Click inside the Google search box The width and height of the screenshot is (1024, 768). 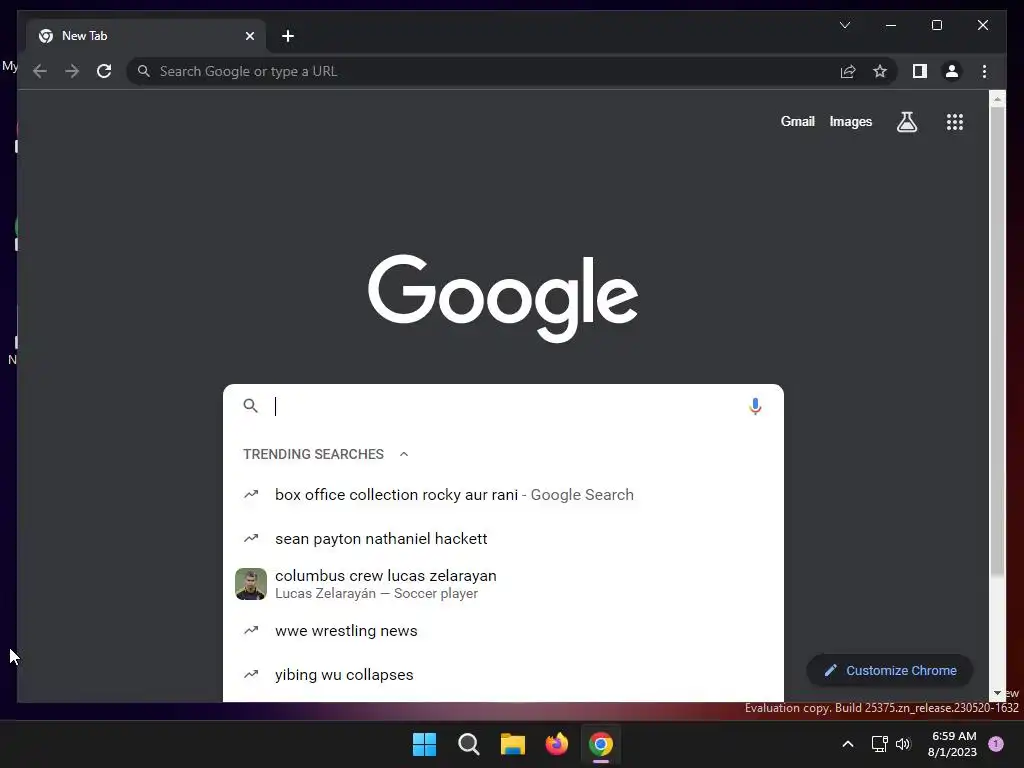tap(503, 406)
